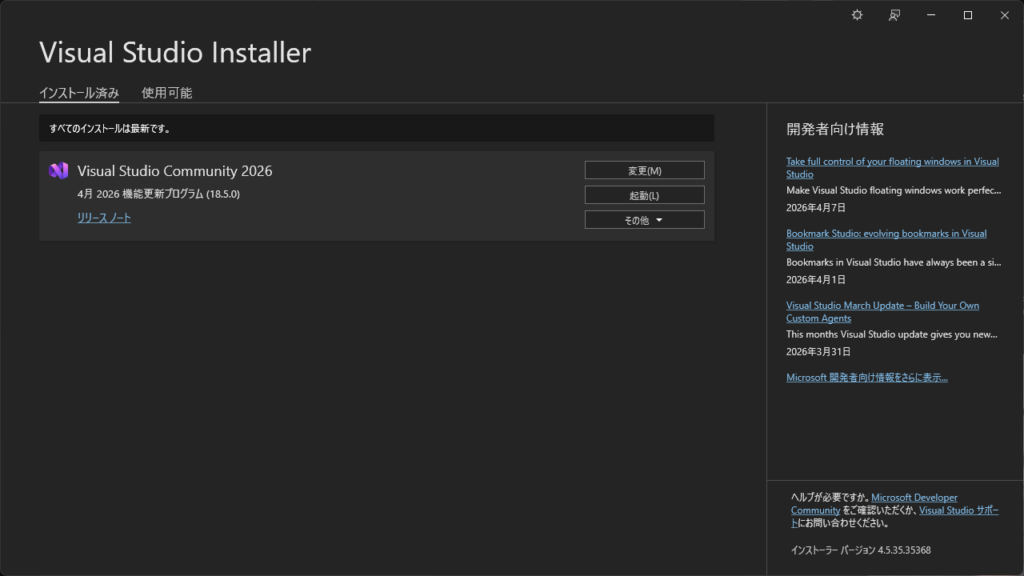The width and height of the screenshot is (1024, 576).
Task: Click the purple Visual Studio logo icon
Action: coord(58,171)
